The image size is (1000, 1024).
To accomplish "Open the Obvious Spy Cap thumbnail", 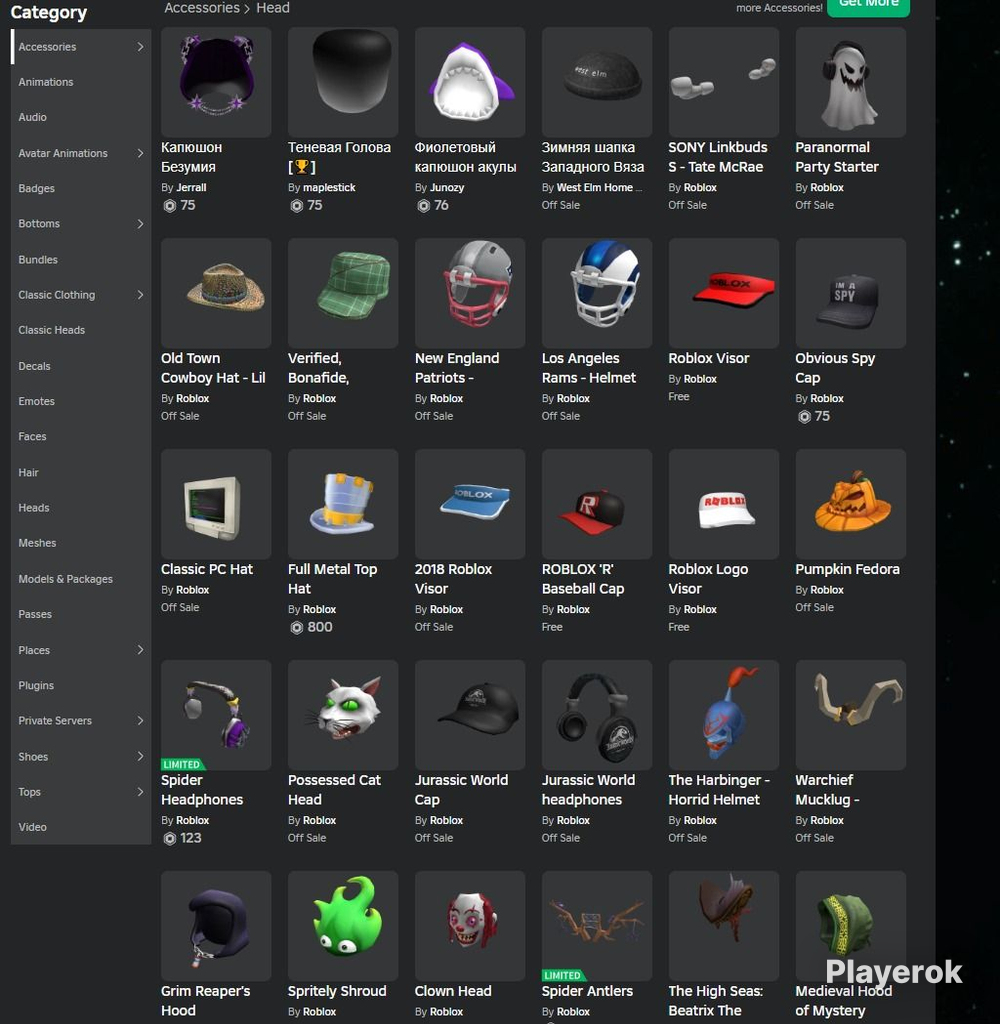I will point(850,293).
